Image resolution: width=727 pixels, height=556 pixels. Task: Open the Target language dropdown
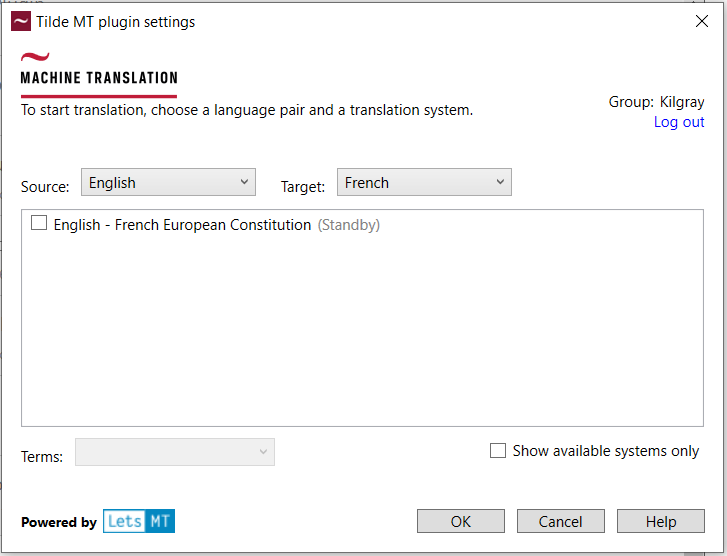[424, 183]
